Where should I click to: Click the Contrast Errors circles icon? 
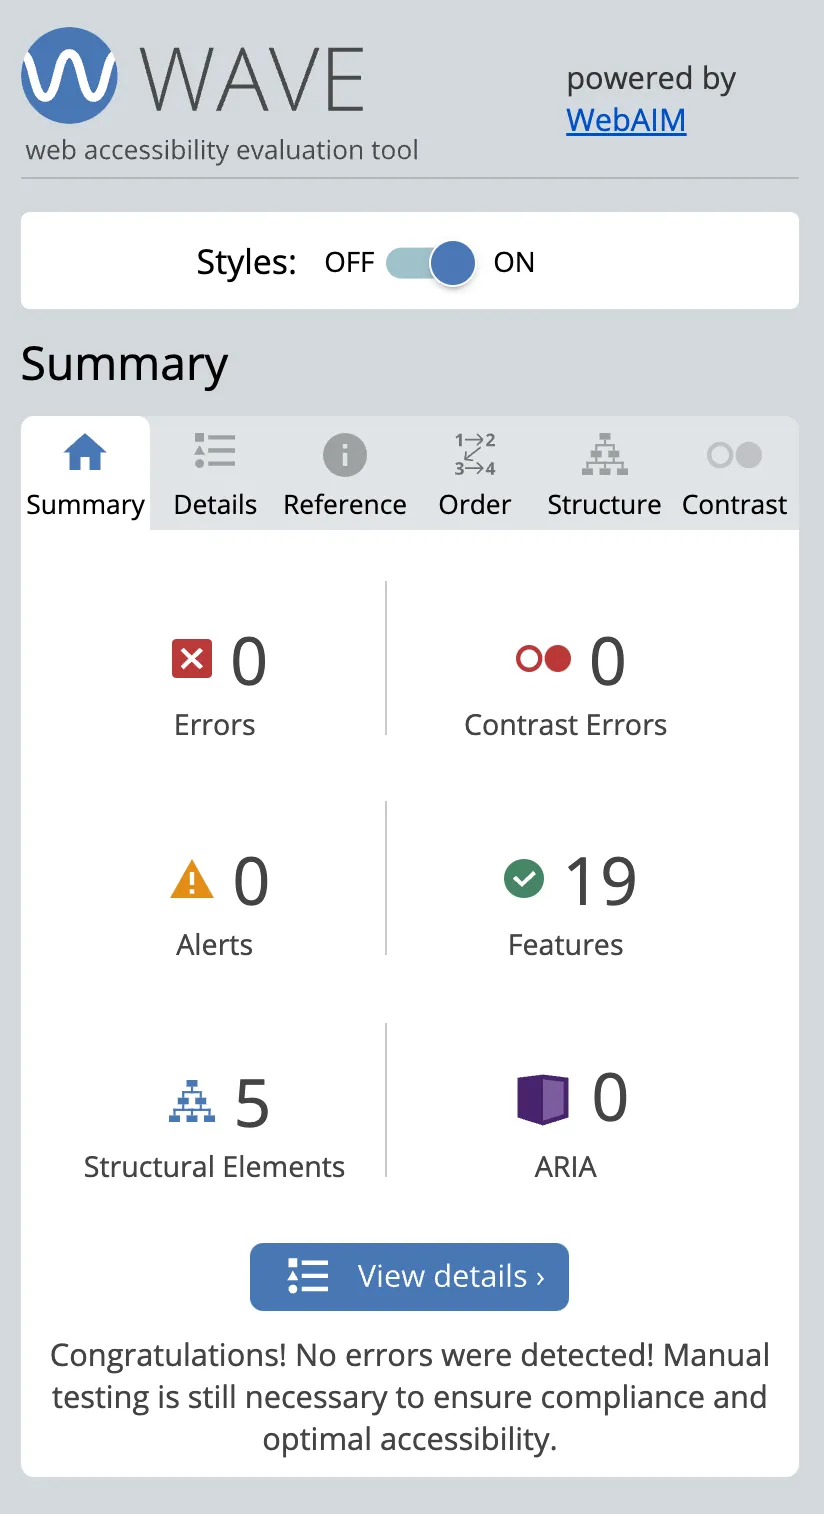(x=543, y=659)
